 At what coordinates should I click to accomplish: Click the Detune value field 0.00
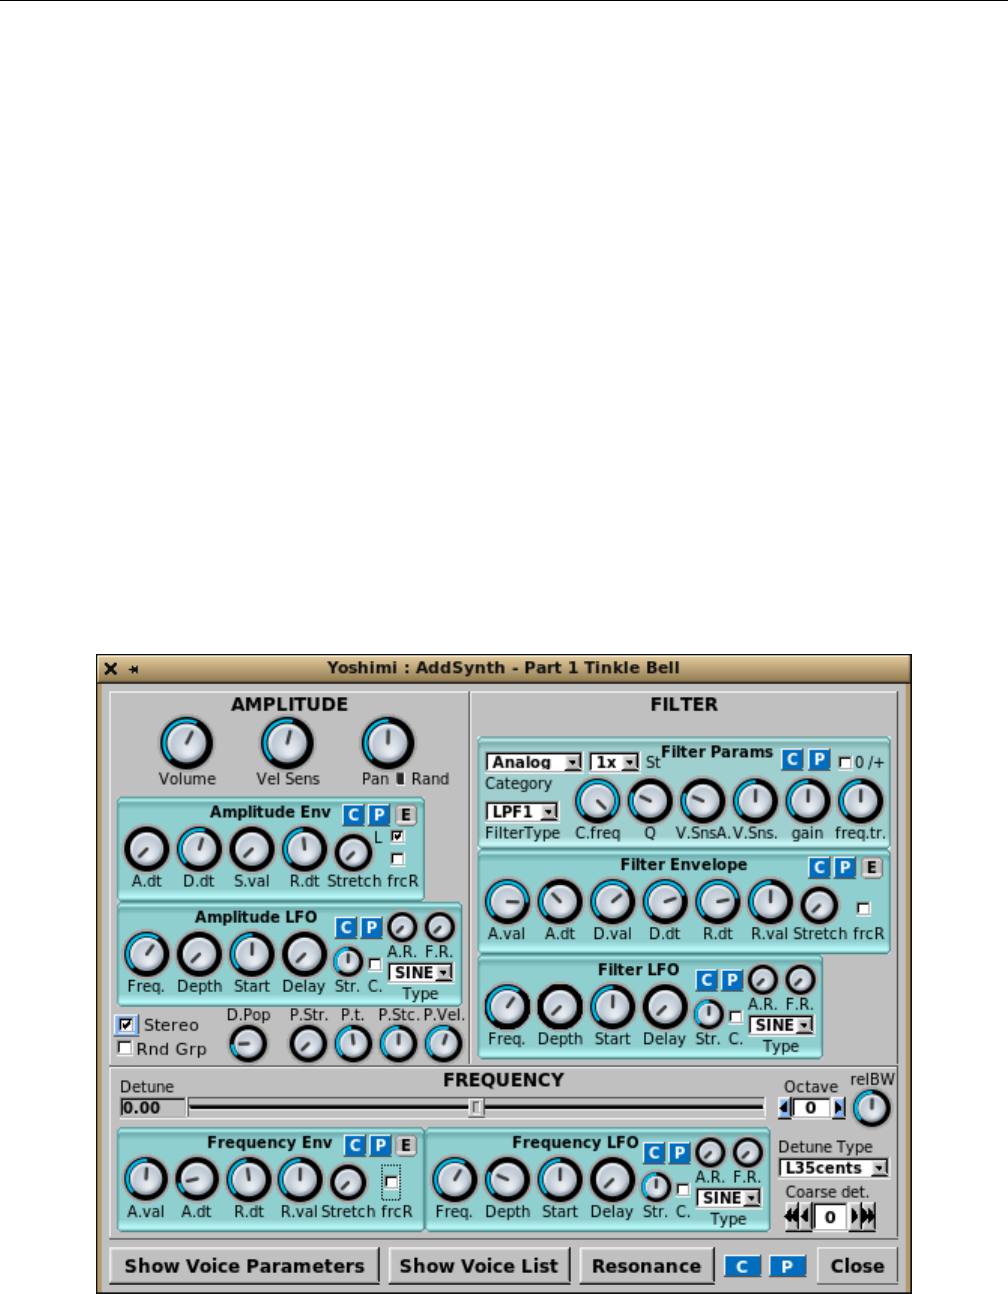pos(152,1108)
